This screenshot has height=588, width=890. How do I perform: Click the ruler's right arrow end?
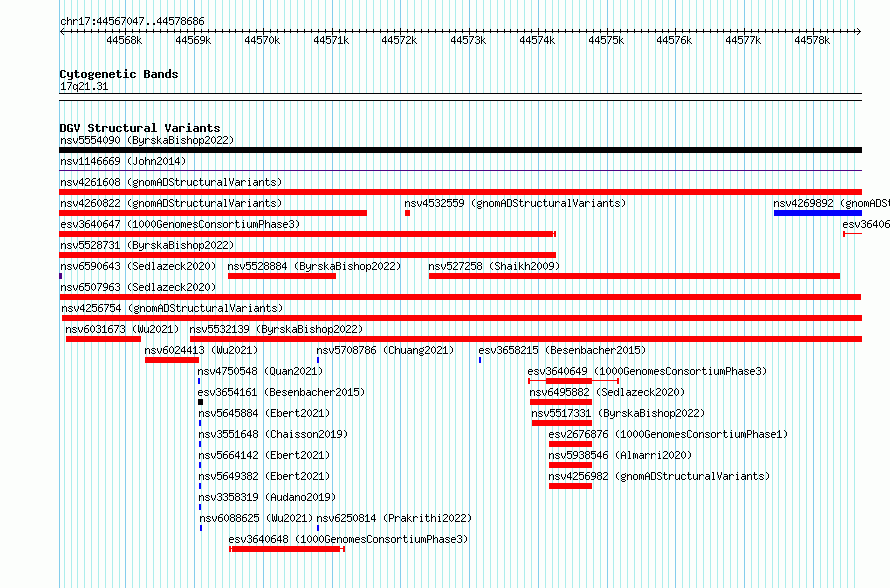pos(858,32)
